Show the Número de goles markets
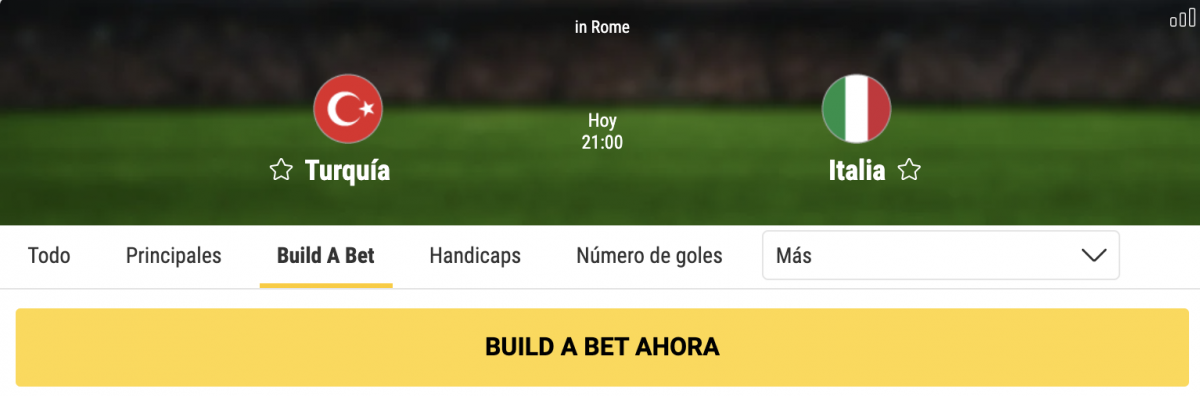The image size is (1200, 396). tap(649, 256)
